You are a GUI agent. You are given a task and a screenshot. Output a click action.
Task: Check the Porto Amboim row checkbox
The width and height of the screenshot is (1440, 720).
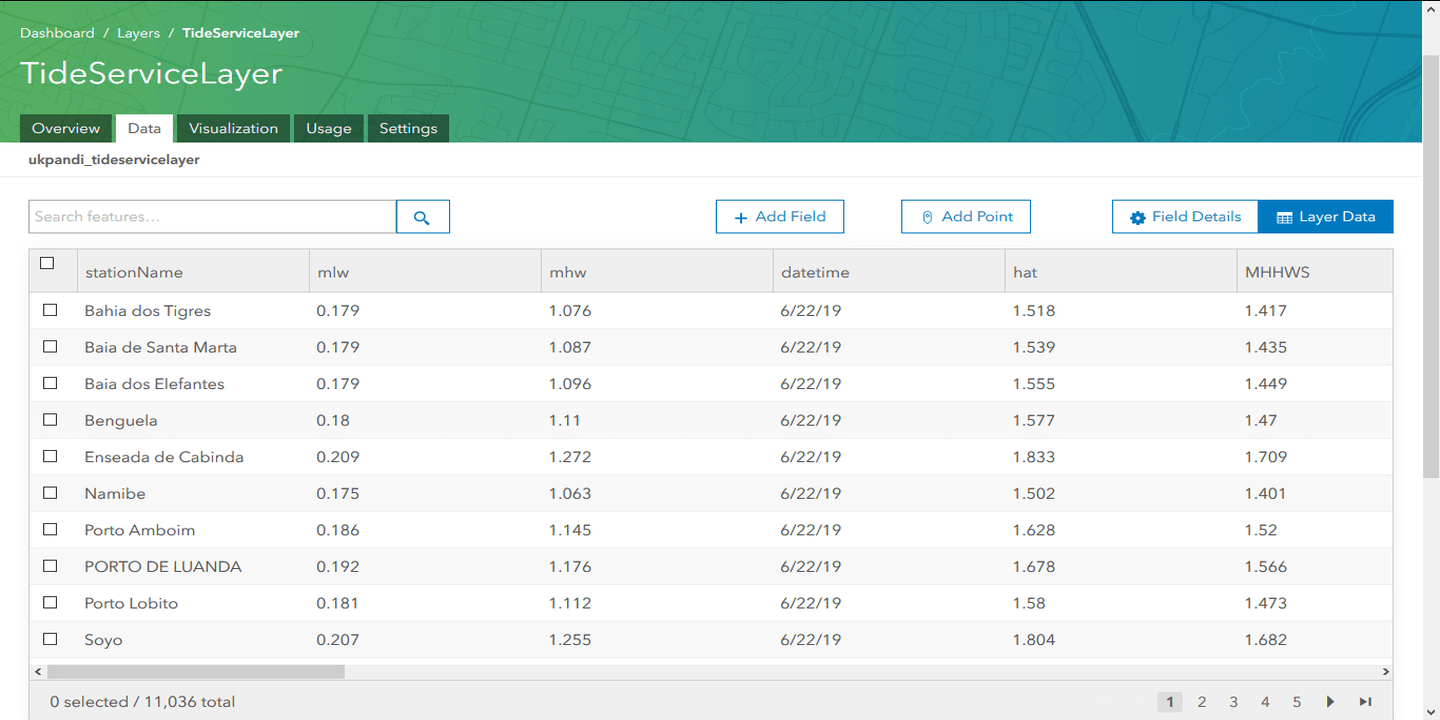tap(50, 530)
